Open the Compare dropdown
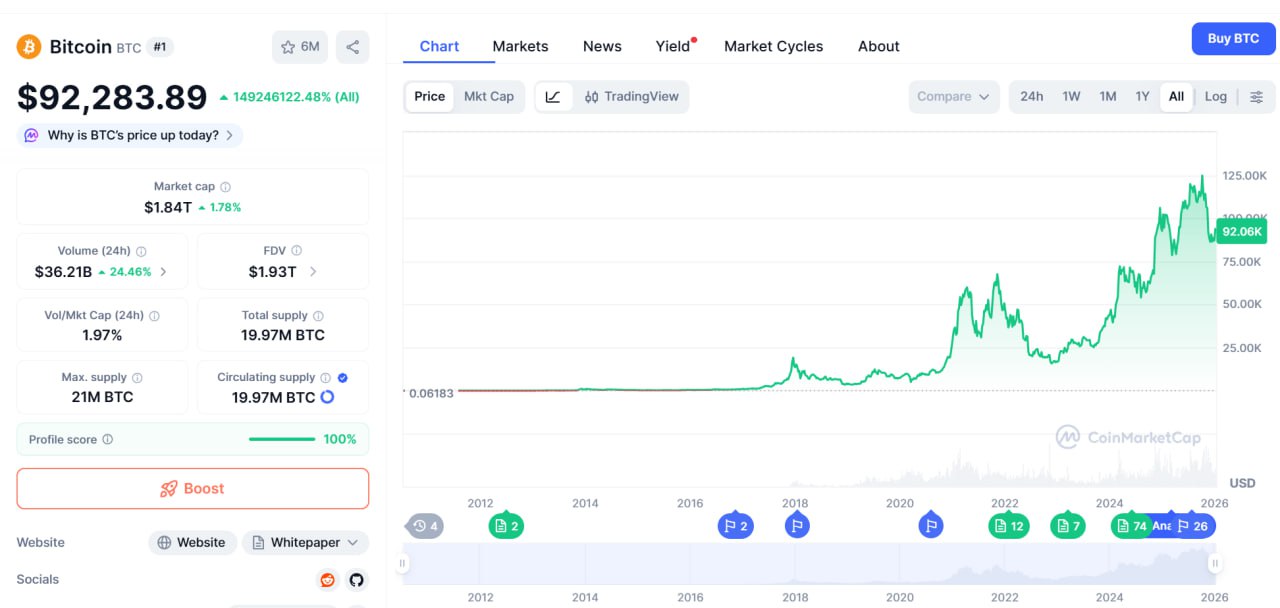1280x608 pixels. pyautogui.click(x=953, y=97)
